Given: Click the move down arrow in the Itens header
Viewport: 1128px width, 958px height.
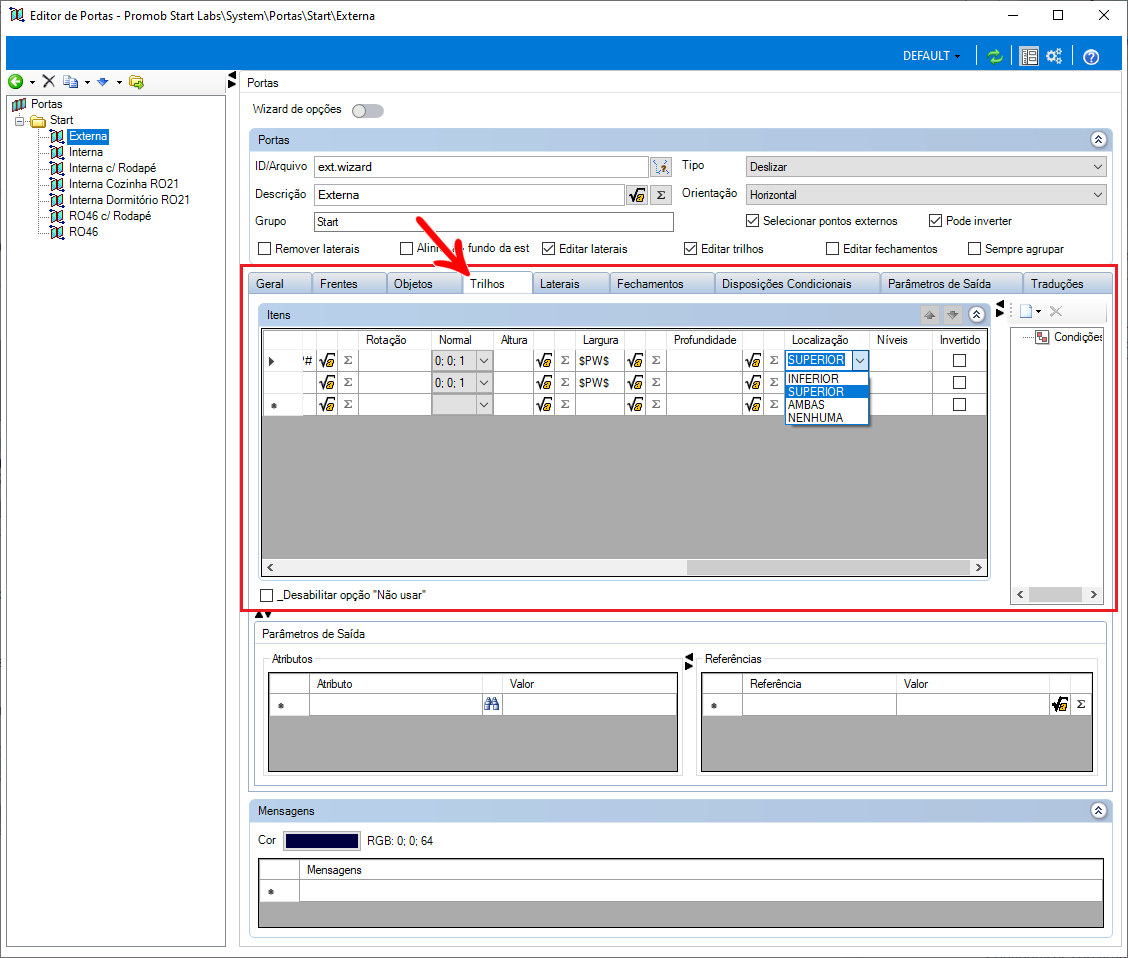Looking at the screenshot, I should 952,315.
